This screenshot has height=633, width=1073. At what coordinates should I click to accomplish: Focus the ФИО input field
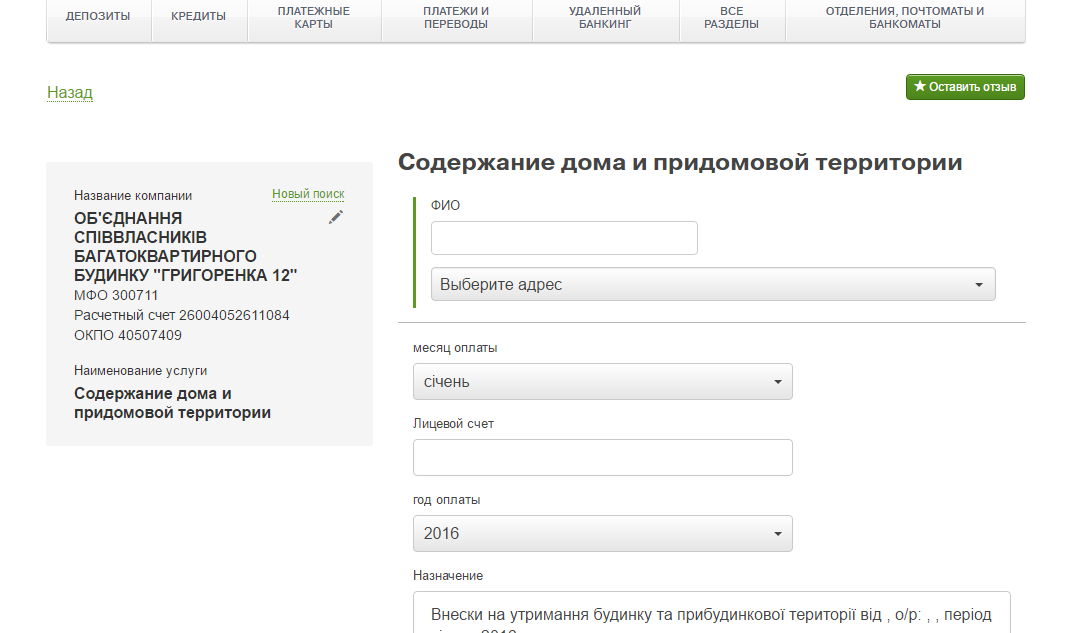tap(564, 238)
